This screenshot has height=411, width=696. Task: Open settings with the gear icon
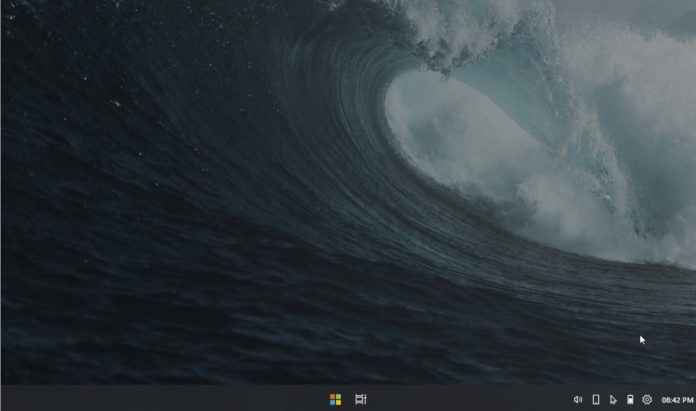(x=647, y=399)
